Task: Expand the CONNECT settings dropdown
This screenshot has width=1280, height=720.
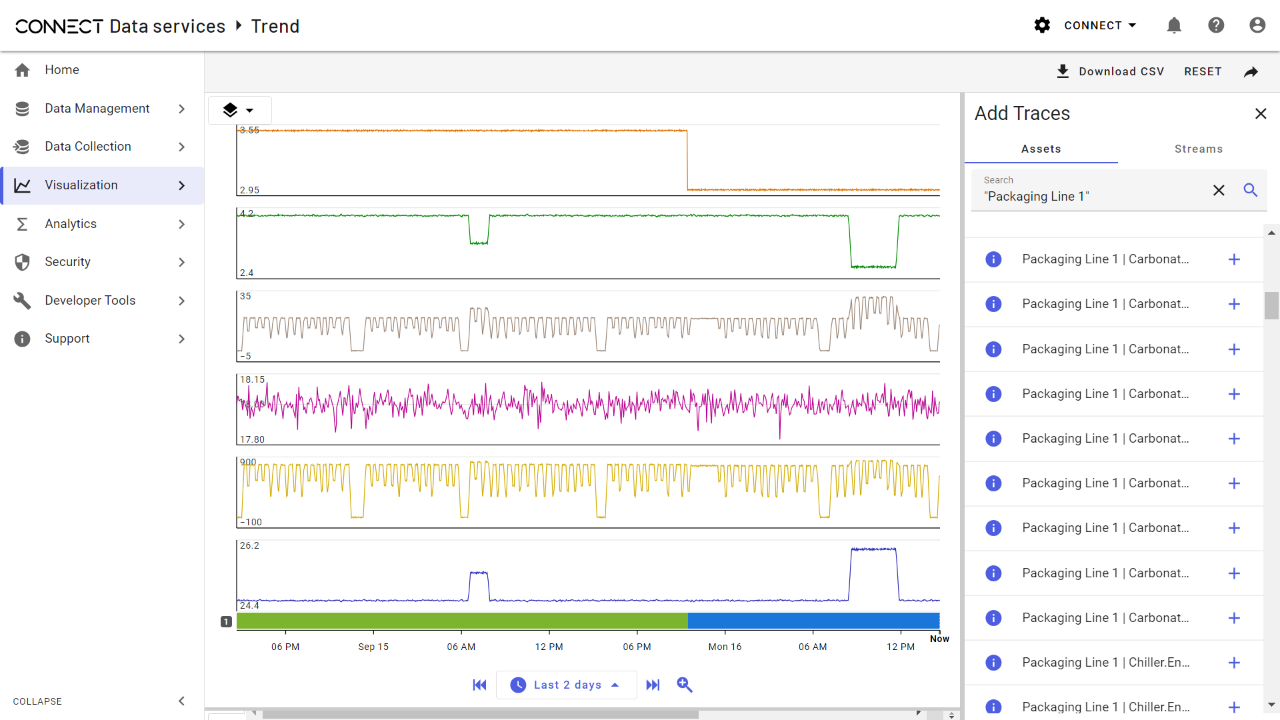Action: 1086,26
